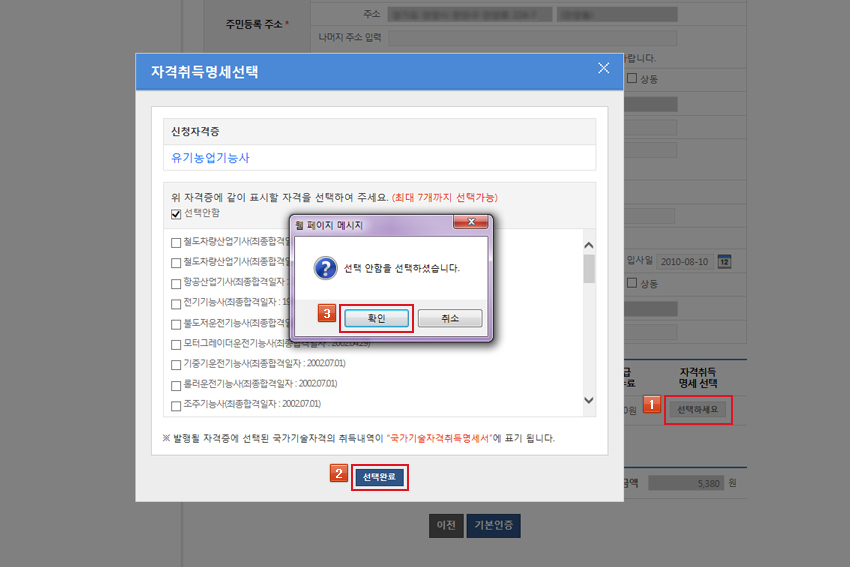This screenshot has width=850, height=567.
Task: Check 롤러운전기능사 in the list
Action: coord(176,385)
